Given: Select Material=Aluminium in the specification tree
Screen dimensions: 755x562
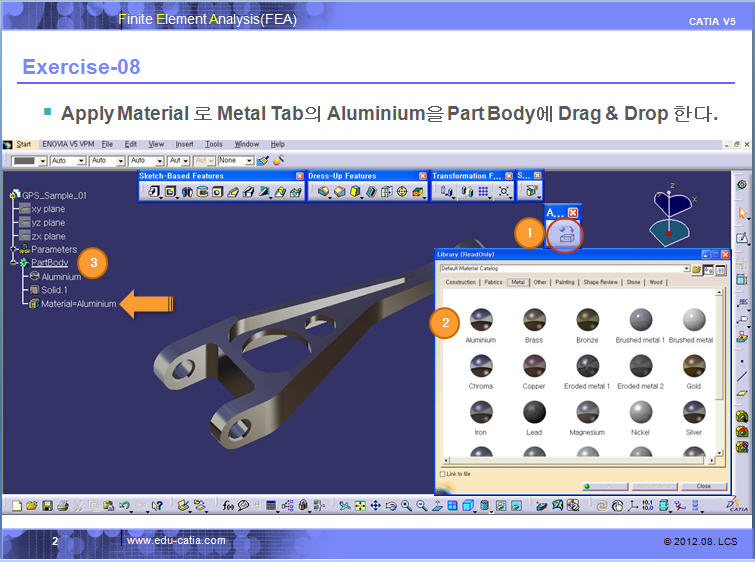Looking at the screenshot, I should 78,303.
